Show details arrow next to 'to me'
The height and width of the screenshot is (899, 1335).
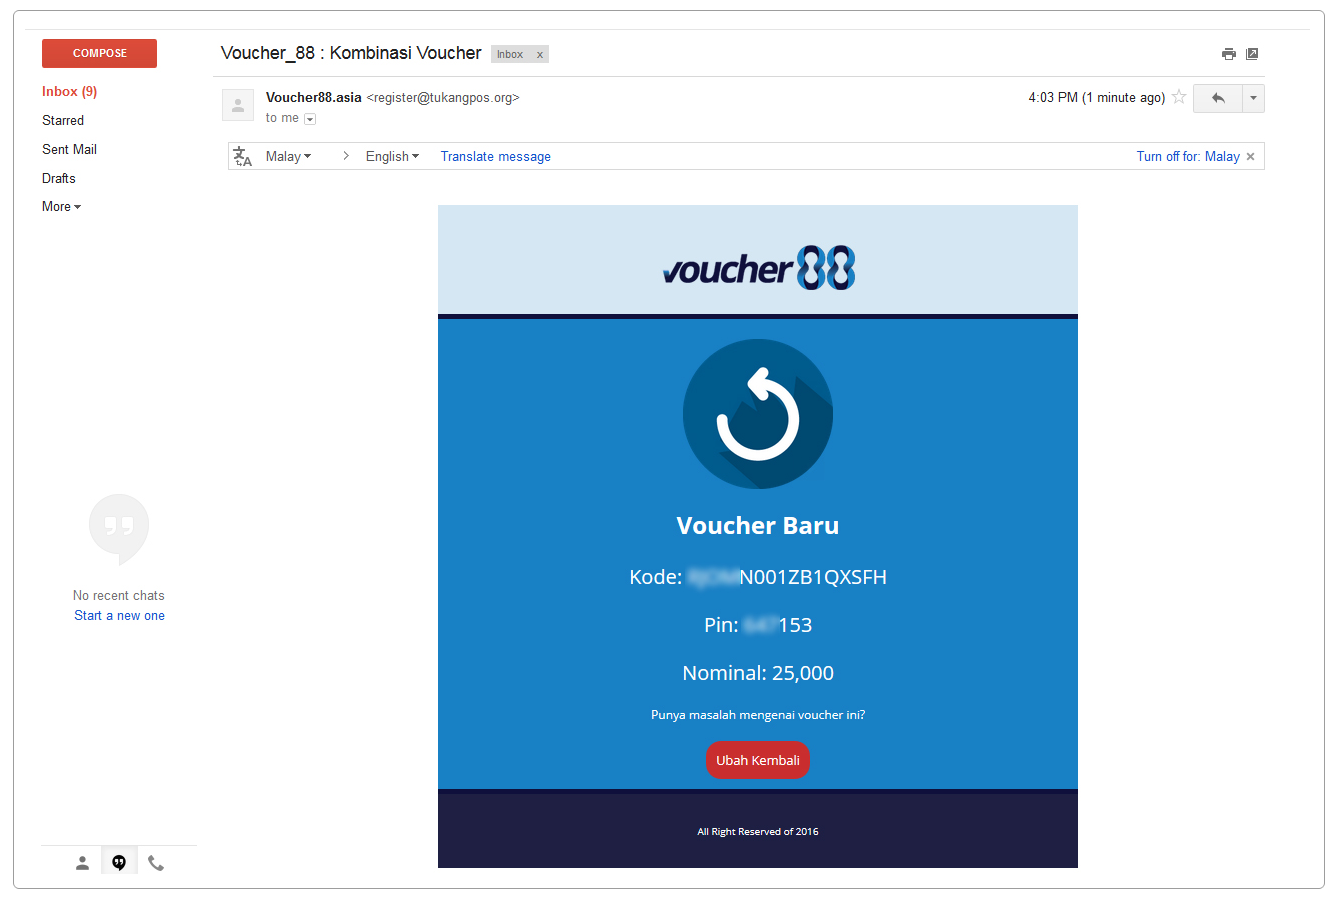point(310,119)
